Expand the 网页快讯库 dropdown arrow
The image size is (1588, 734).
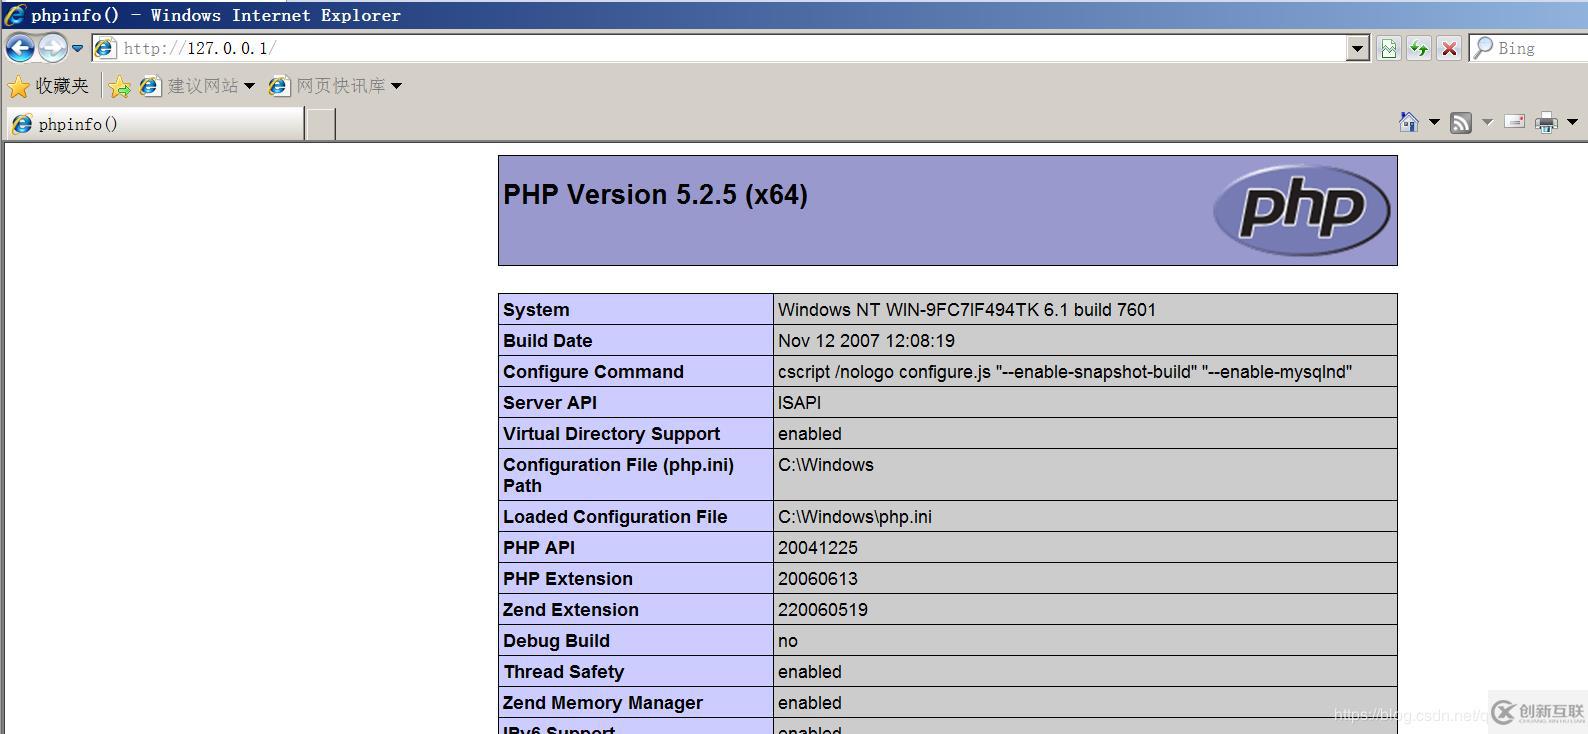[396, 86]
